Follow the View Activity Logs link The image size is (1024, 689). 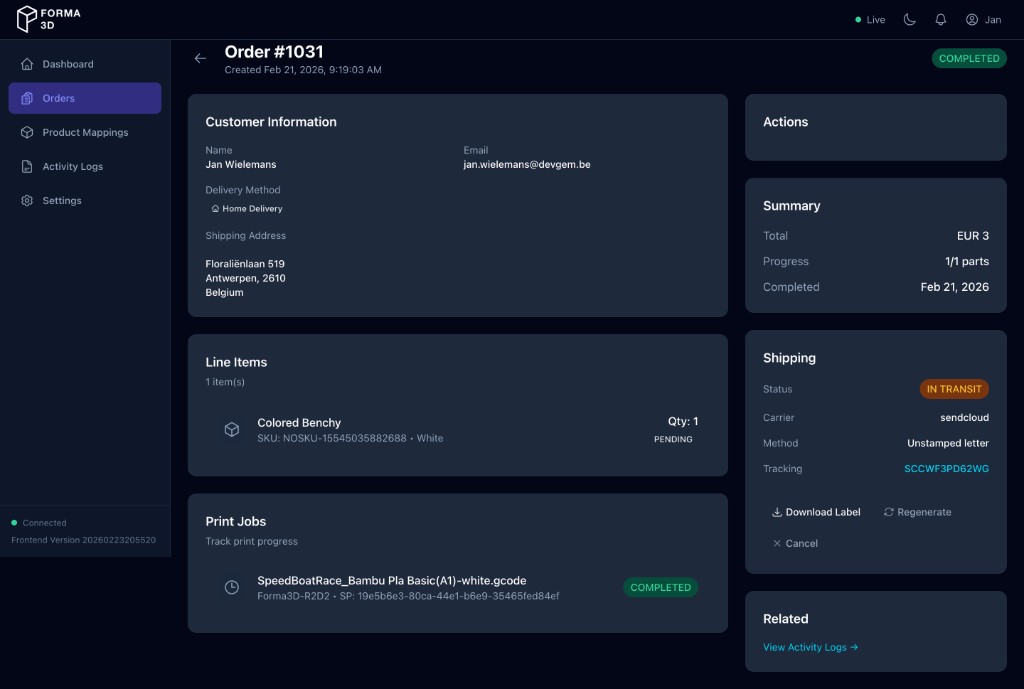pyautogui.click(x=810, y=647)
